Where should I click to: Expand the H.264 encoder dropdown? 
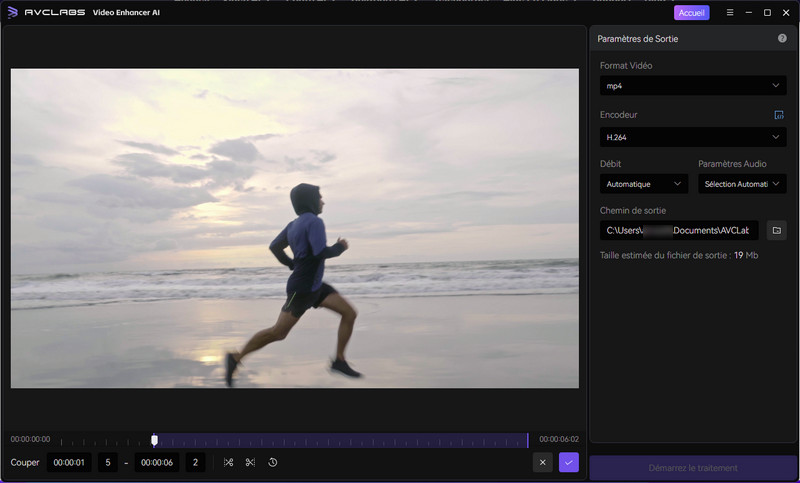click(x=693, y=137)
